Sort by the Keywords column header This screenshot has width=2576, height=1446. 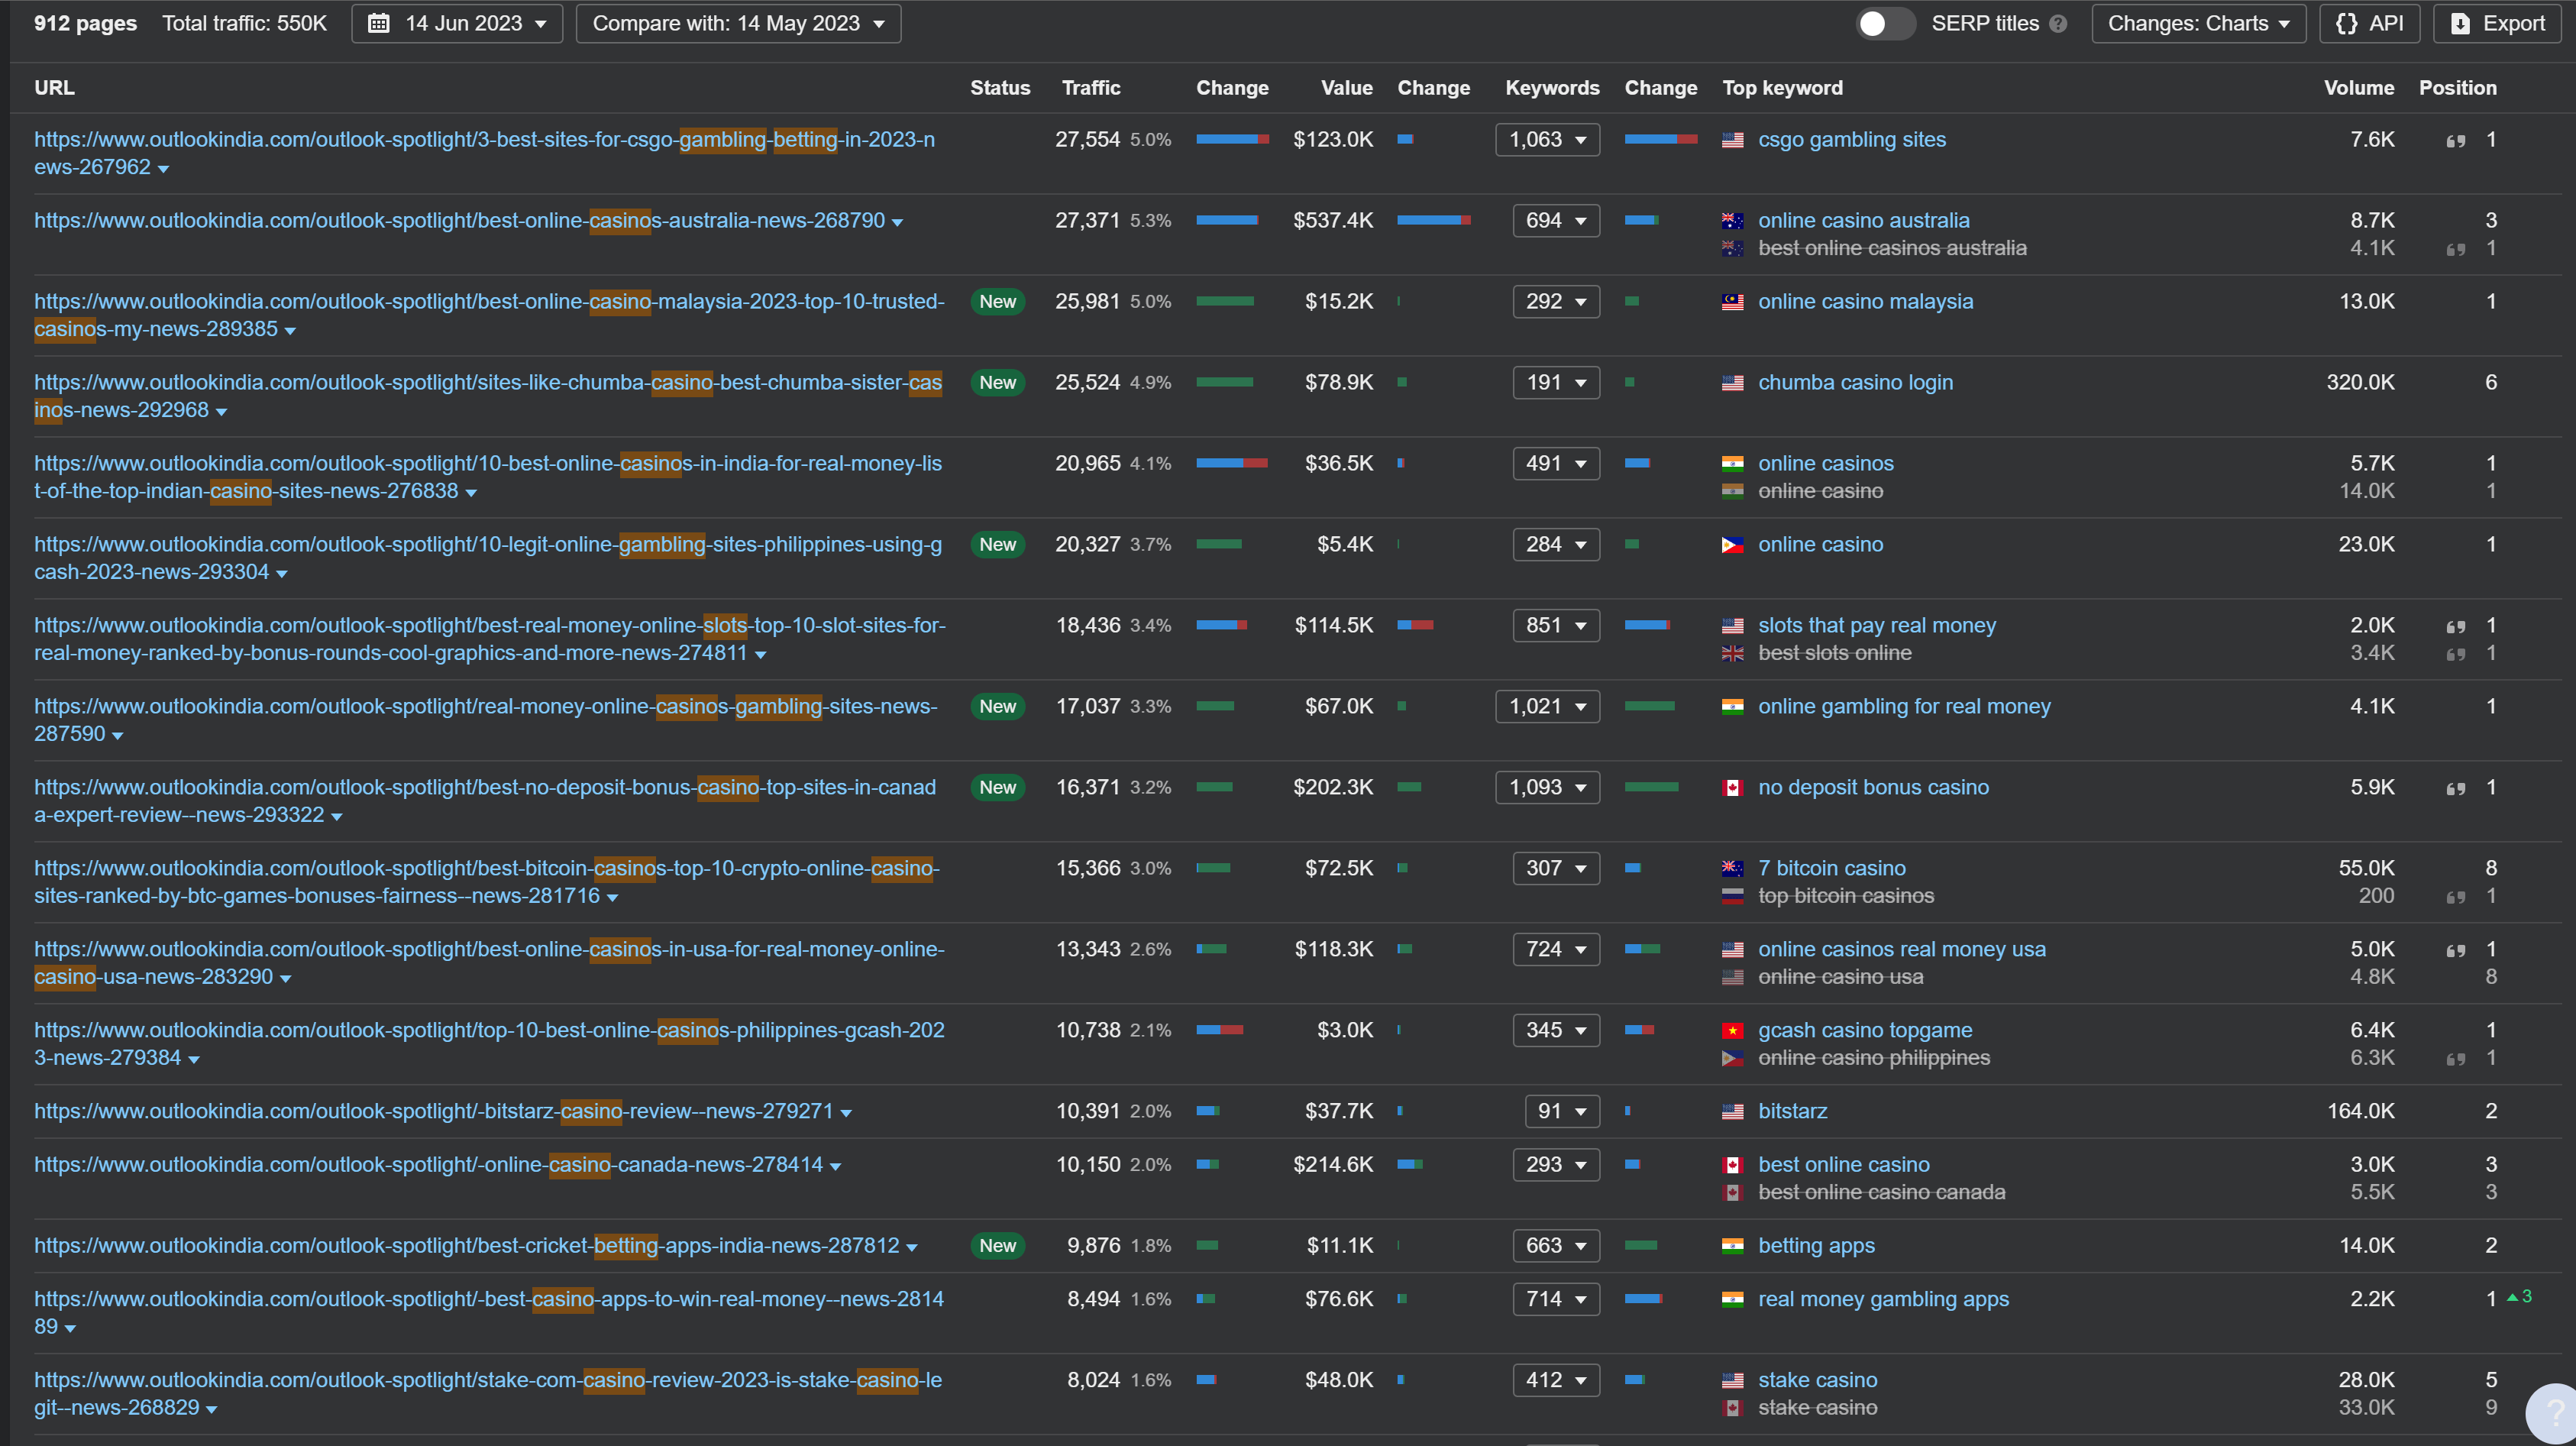tap(1551, 88)
